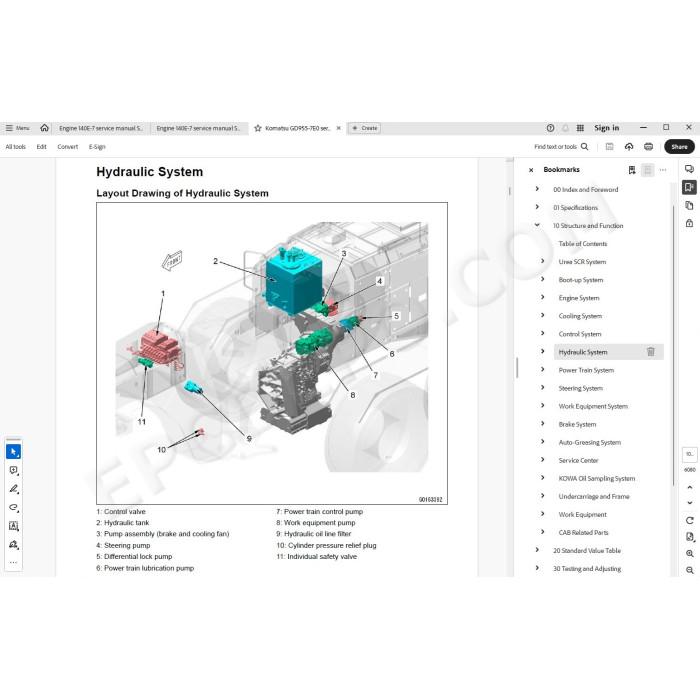Click the Sign in link
The image size is (700, 700).
click(x=606, y=128)
